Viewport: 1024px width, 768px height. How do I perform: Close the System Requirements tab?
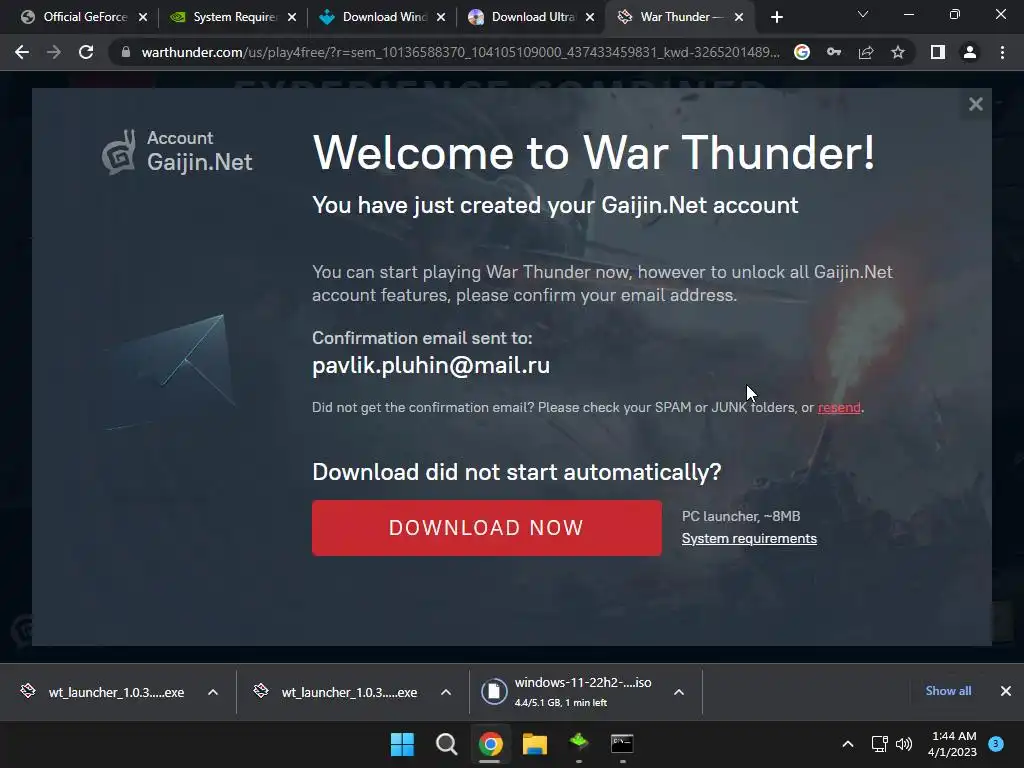[292, 17]
